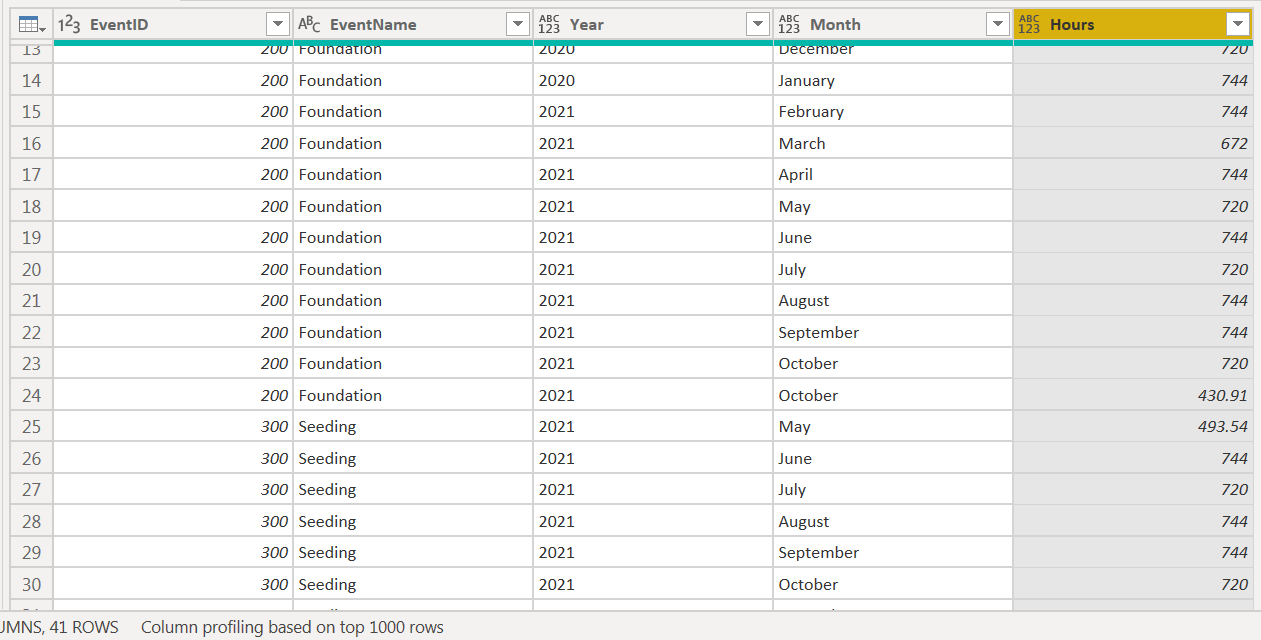Click the Hours value 430.91
Viewport: 1261px width, 640px height.
coord(1133,395)
